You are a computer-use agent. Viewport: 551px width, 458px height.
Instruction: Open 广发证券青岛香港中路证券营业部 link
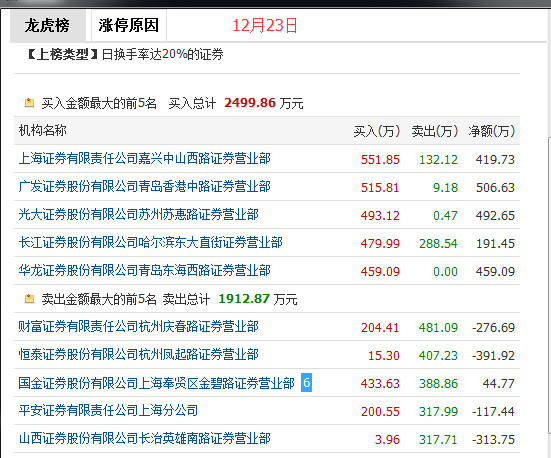point(144,186)
